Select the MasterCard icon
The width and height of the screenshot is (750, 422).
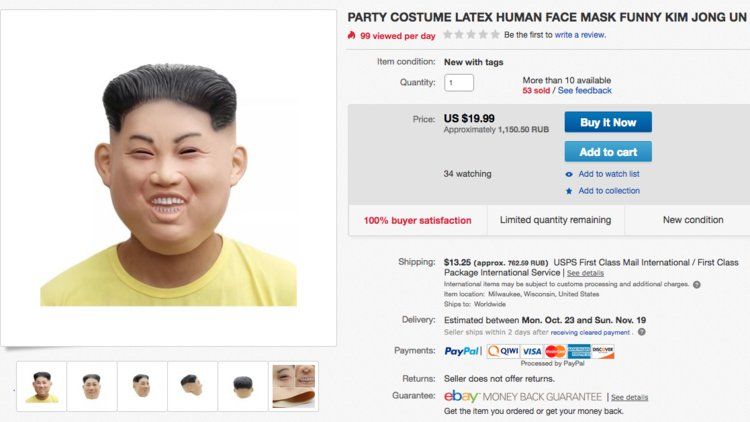click(555, 351)
